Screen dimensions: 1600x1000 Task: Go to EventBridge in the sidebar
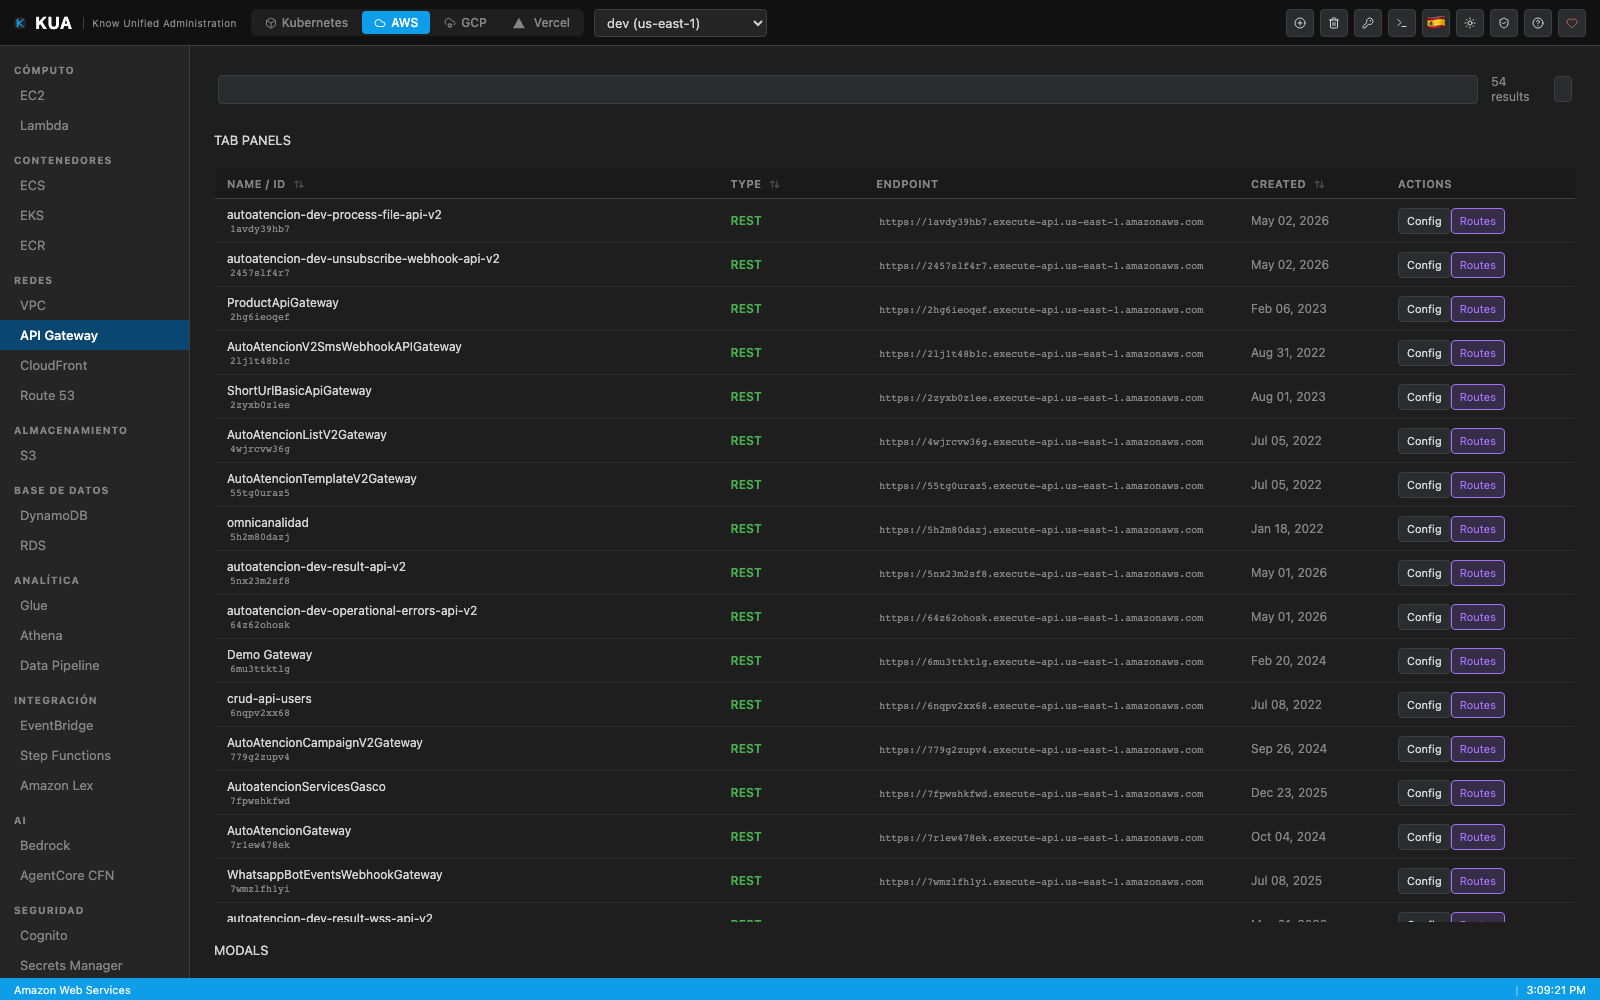pos(94,726)
